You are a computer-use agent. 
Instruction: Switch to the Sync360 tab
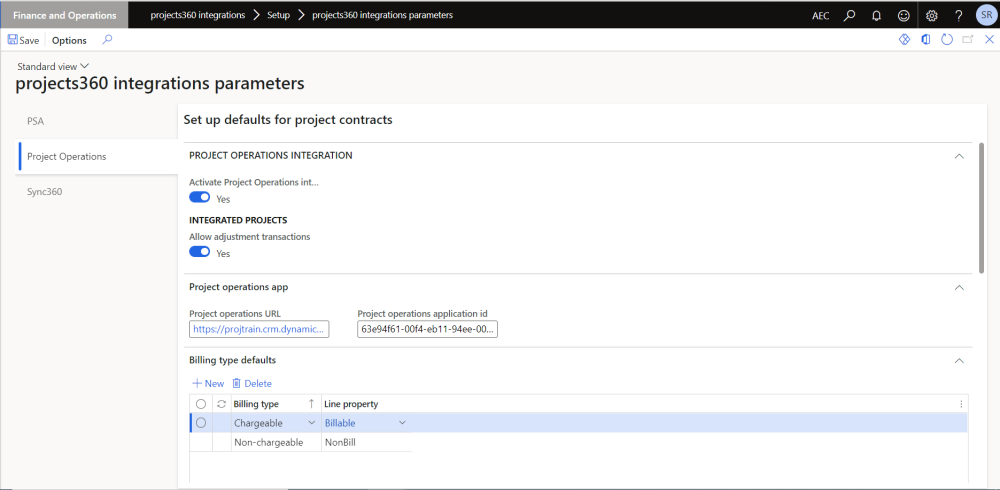pyautogui.click(x=45, y=191)
